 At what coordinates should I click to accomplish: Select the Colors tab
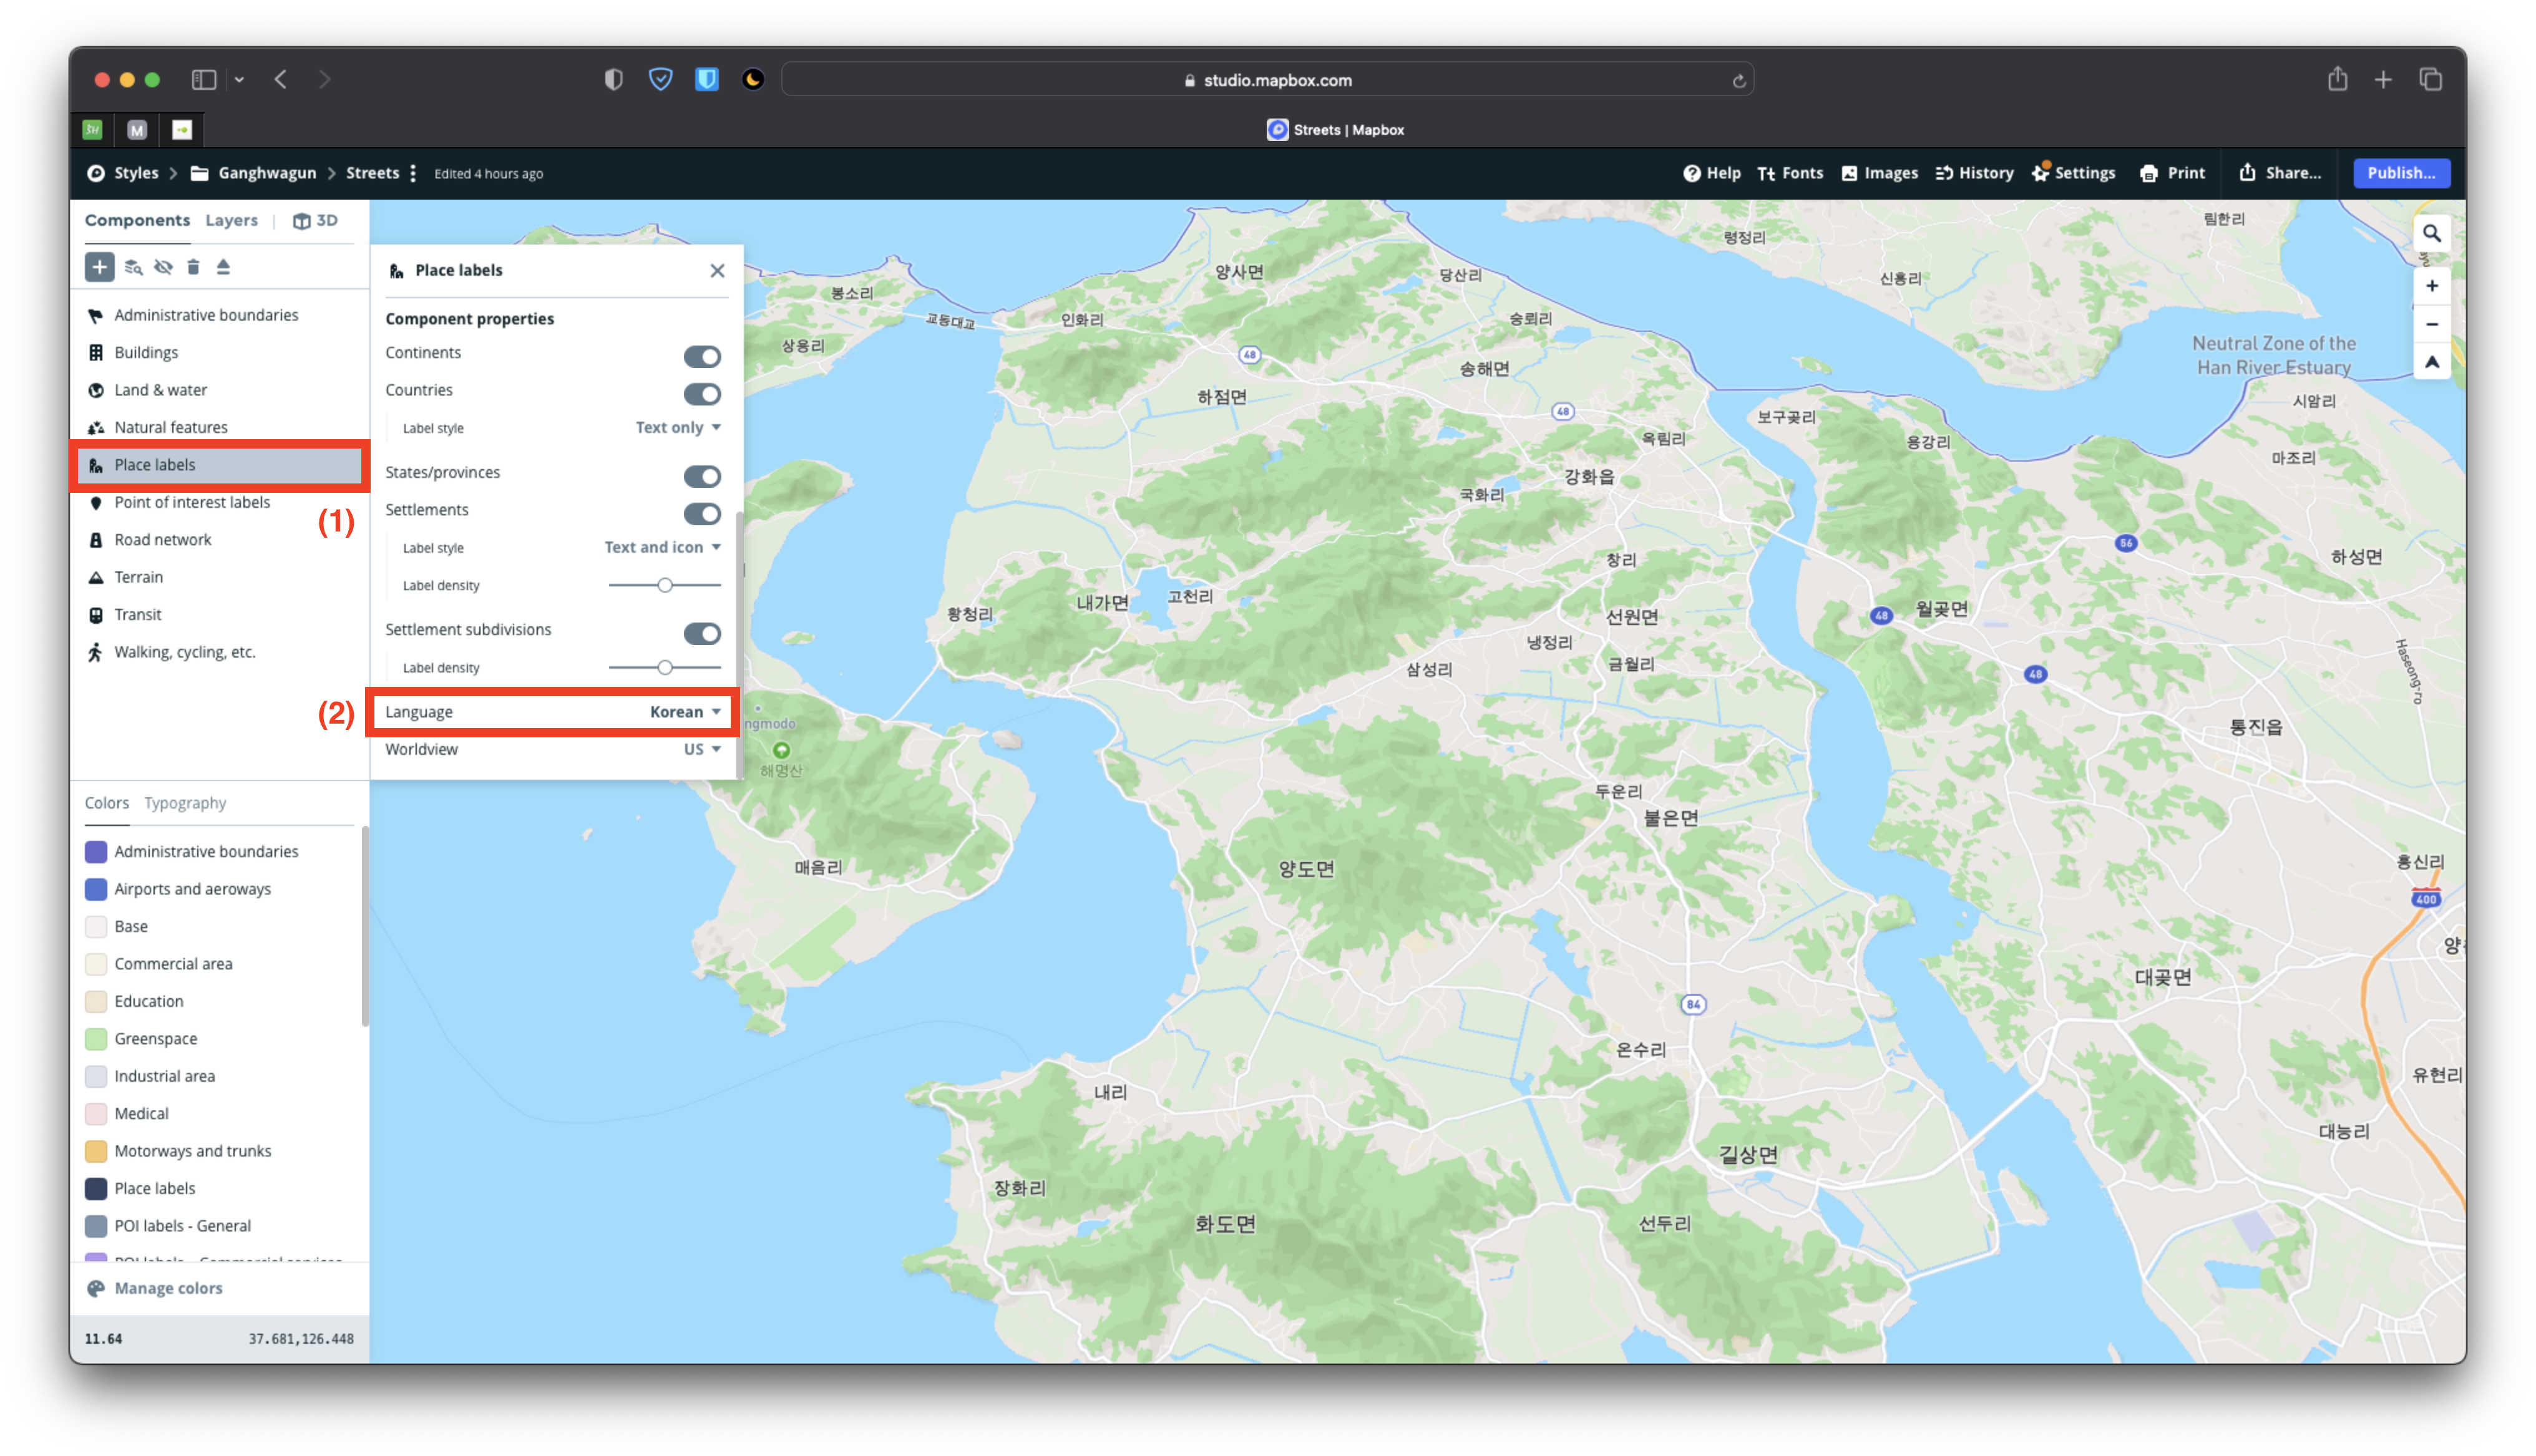point(107,803)
